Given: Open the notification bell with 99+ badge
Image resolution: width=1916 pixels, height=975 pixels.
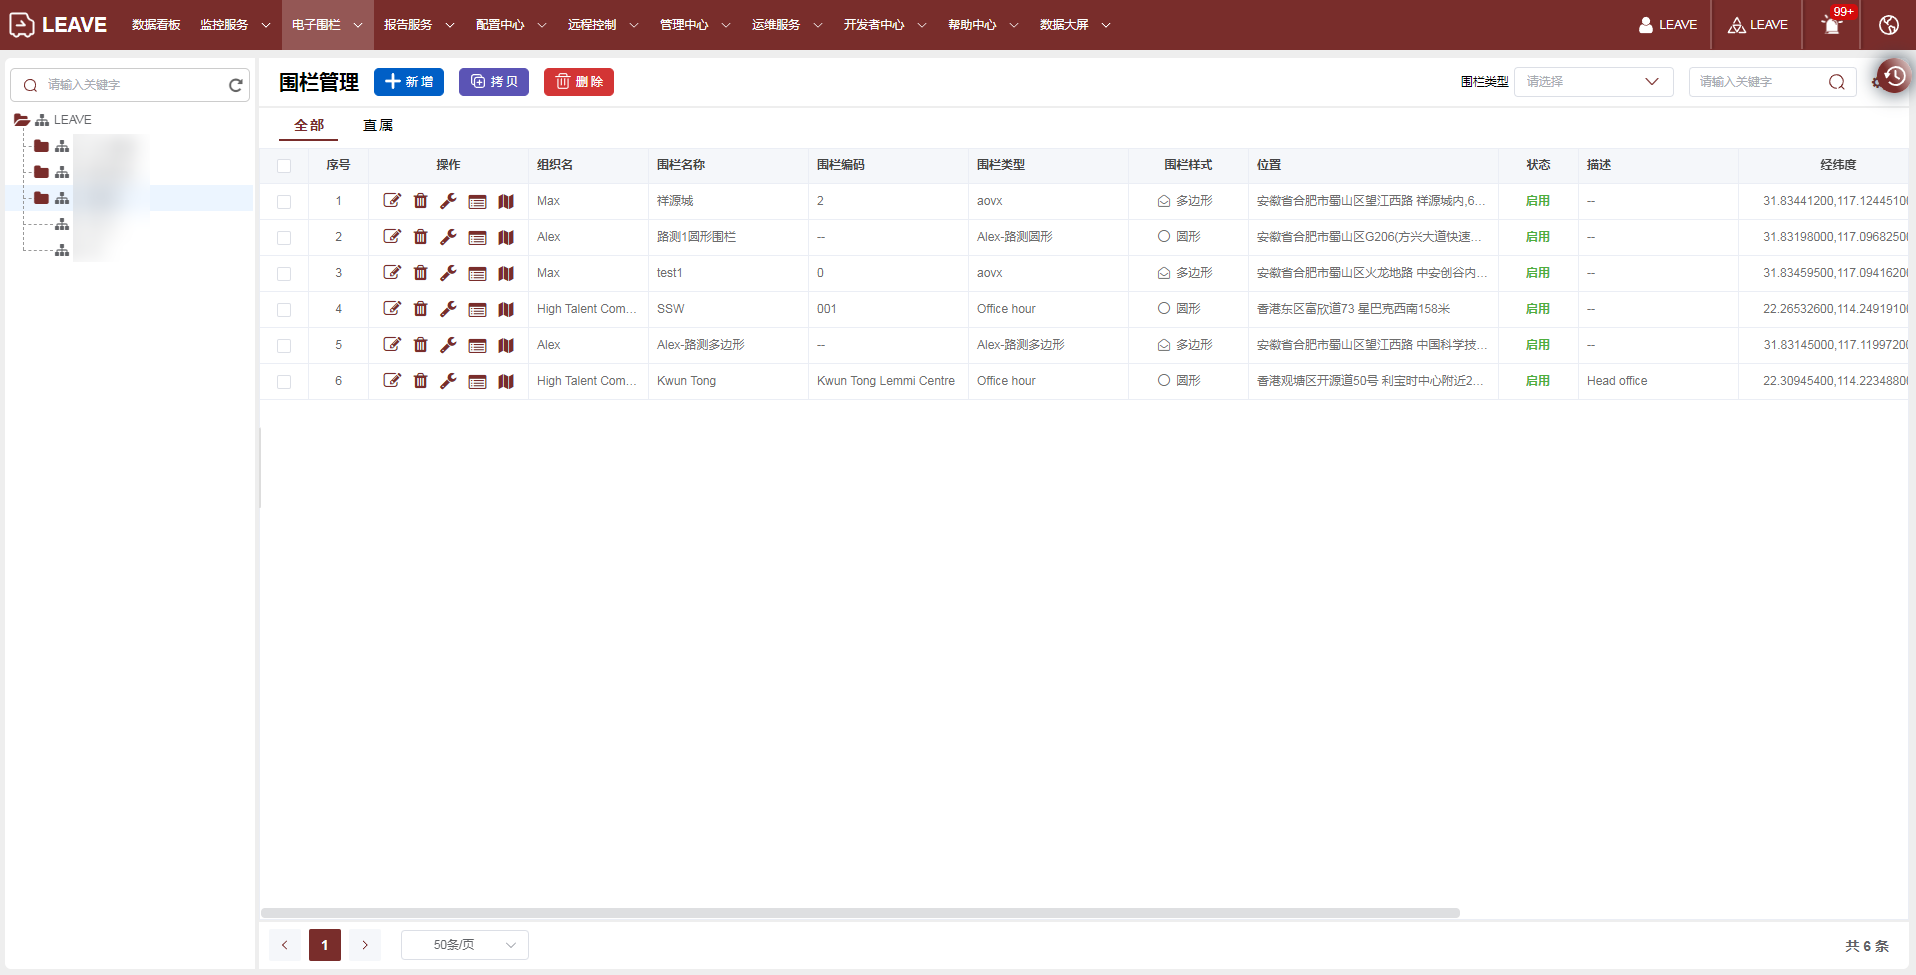Looking at the screenshot, I should 1831,25.
